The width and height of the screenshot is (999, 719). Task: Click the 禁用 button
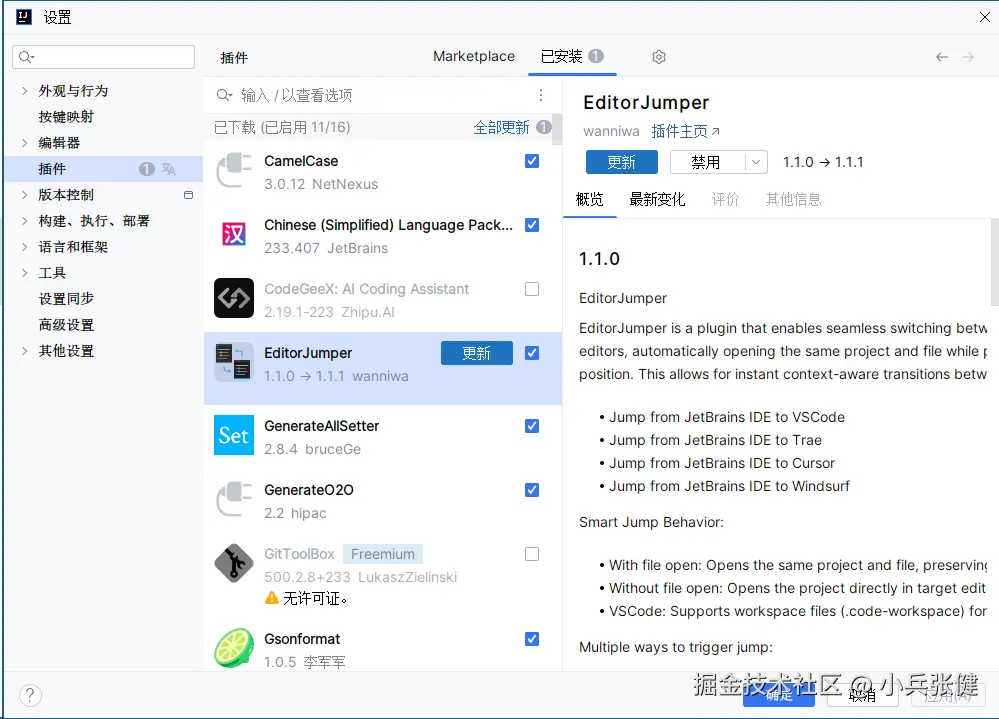[x=707, y=162]
